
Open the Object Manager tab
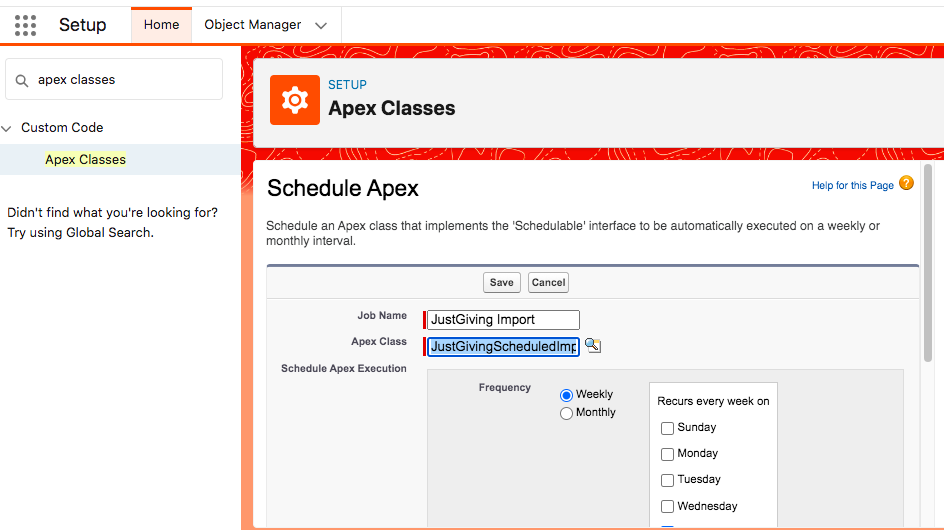pos(253,25)
